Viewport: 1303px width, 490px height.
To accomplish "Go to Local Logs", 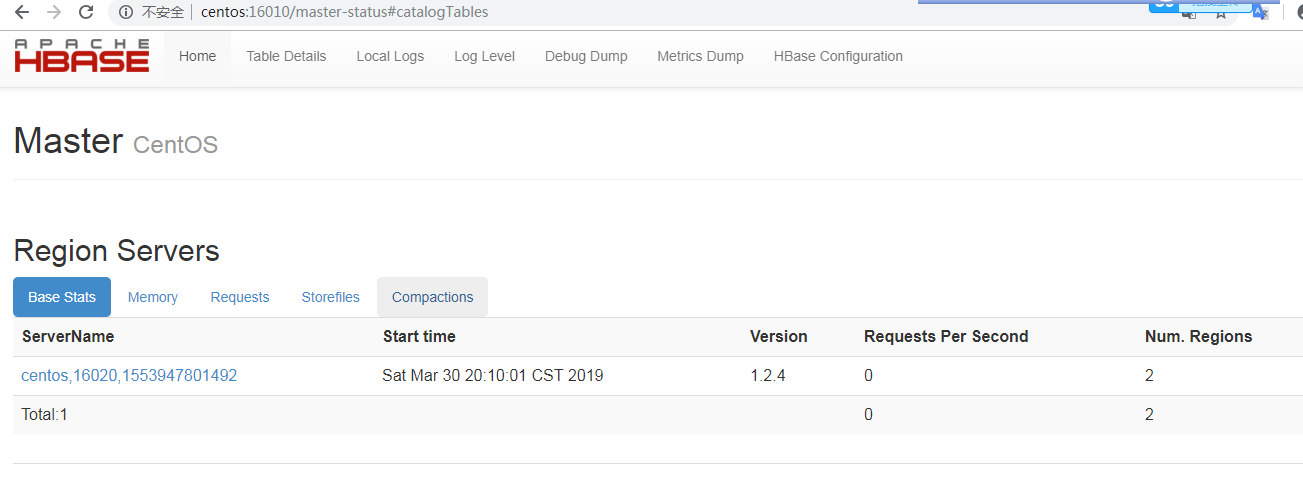I will (x=390, y=57).
